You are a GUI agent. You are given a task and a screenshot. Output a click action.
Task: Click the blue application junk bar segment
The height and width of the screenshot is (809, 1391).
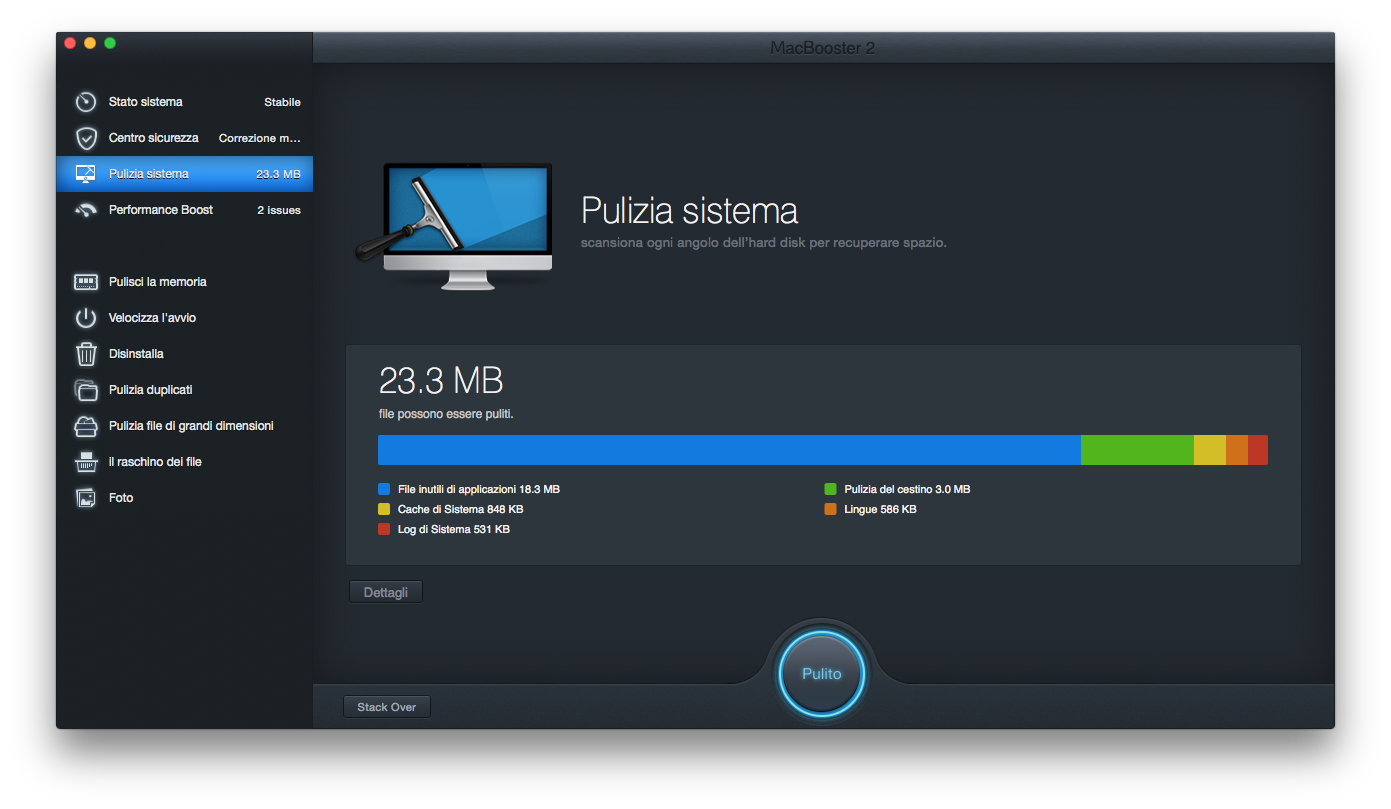coord(729,450)
